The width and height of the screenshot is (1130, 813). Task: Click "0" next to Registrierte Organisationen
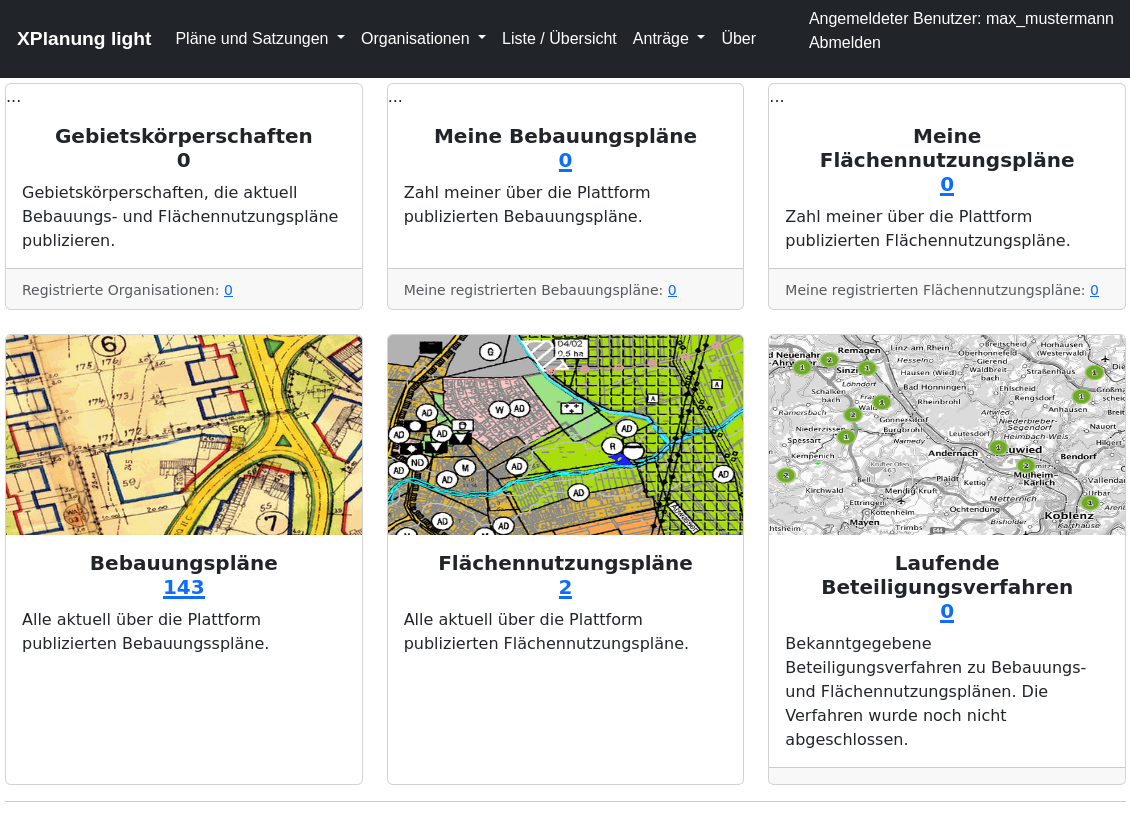pyautogui.click(x=228, y=290)
